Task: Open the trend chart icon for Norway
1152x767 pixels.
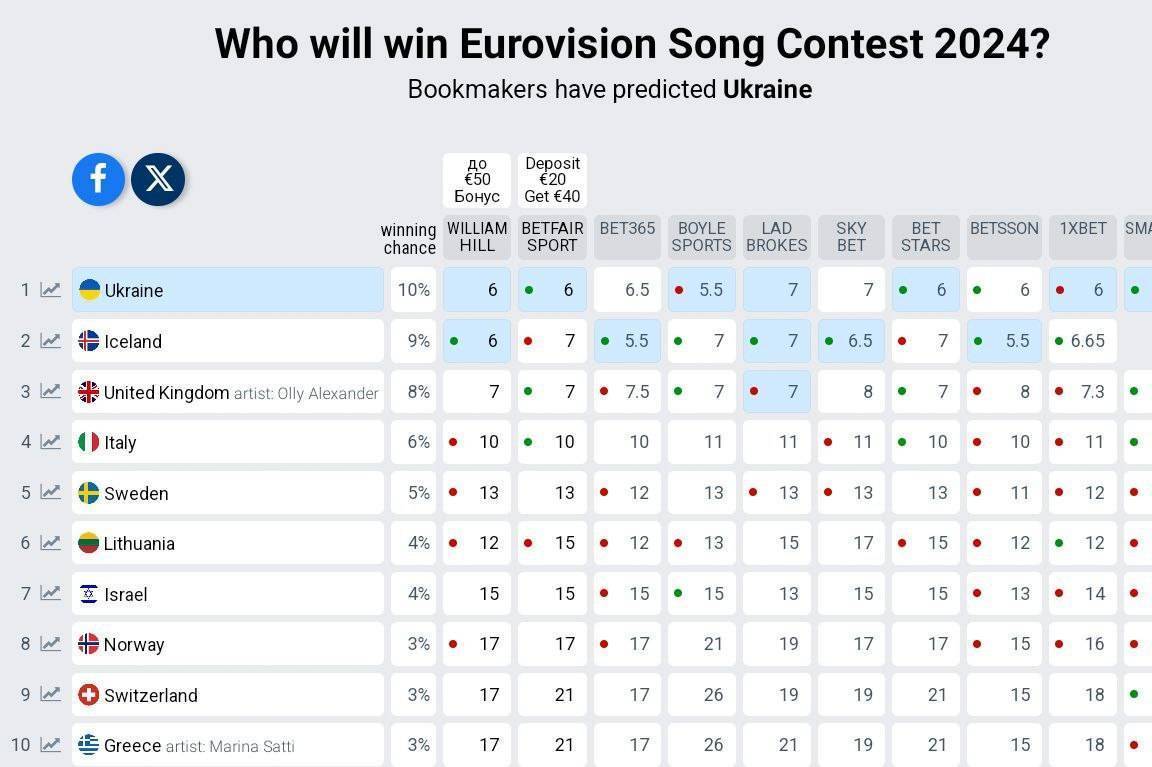Action: [x=50, y=644]
